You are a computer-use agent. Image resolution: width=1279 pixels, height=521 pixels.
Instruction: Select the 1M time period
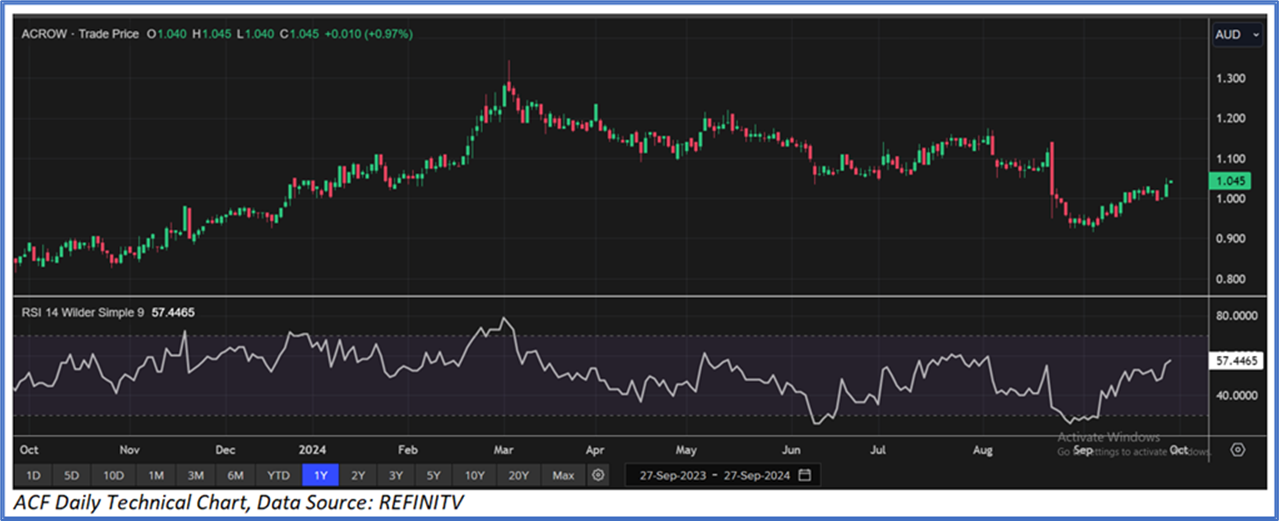tap(155, 474)
